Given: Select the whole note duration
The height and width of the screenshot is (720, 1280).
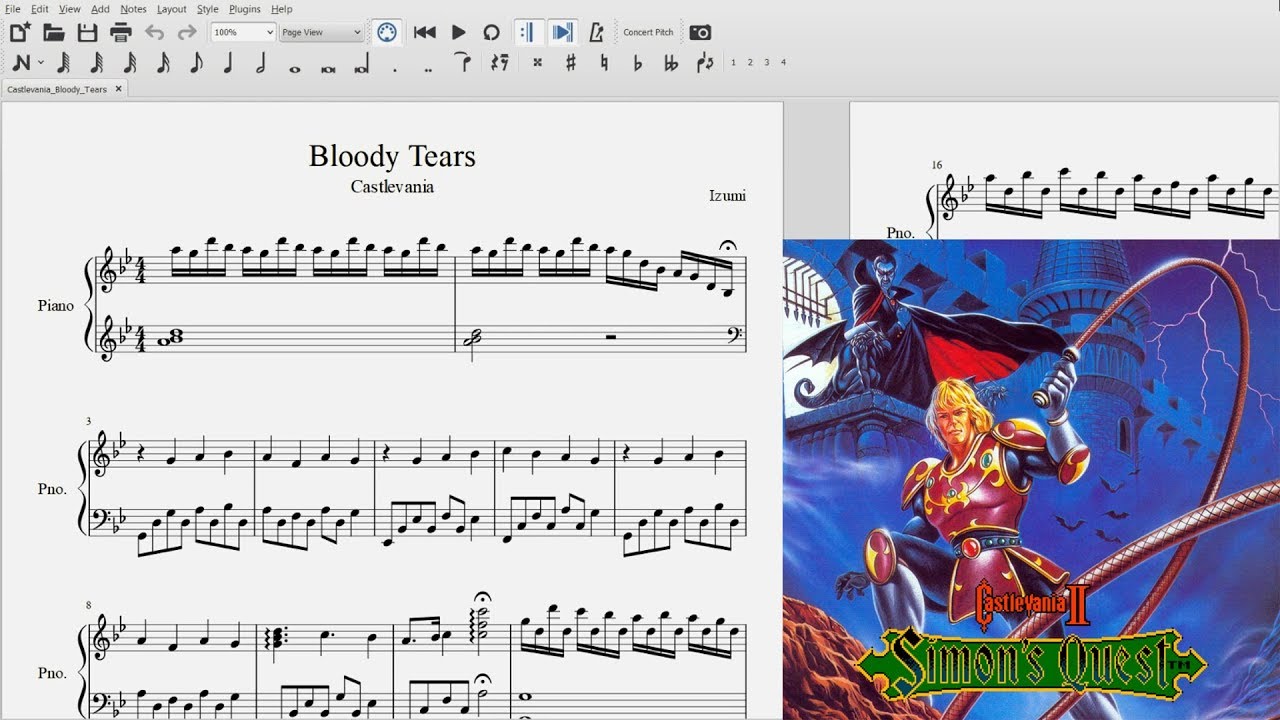Looking at the screenshot, I should click(295, 69).
